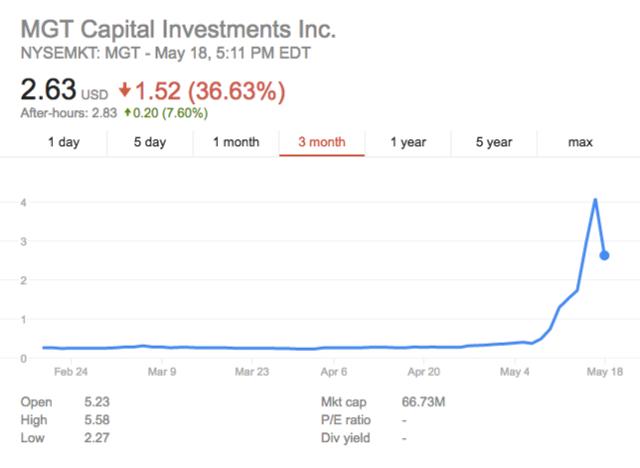Click the Feb 24 date label
Viewport: 640px width, 468px height.
point(70,371)
